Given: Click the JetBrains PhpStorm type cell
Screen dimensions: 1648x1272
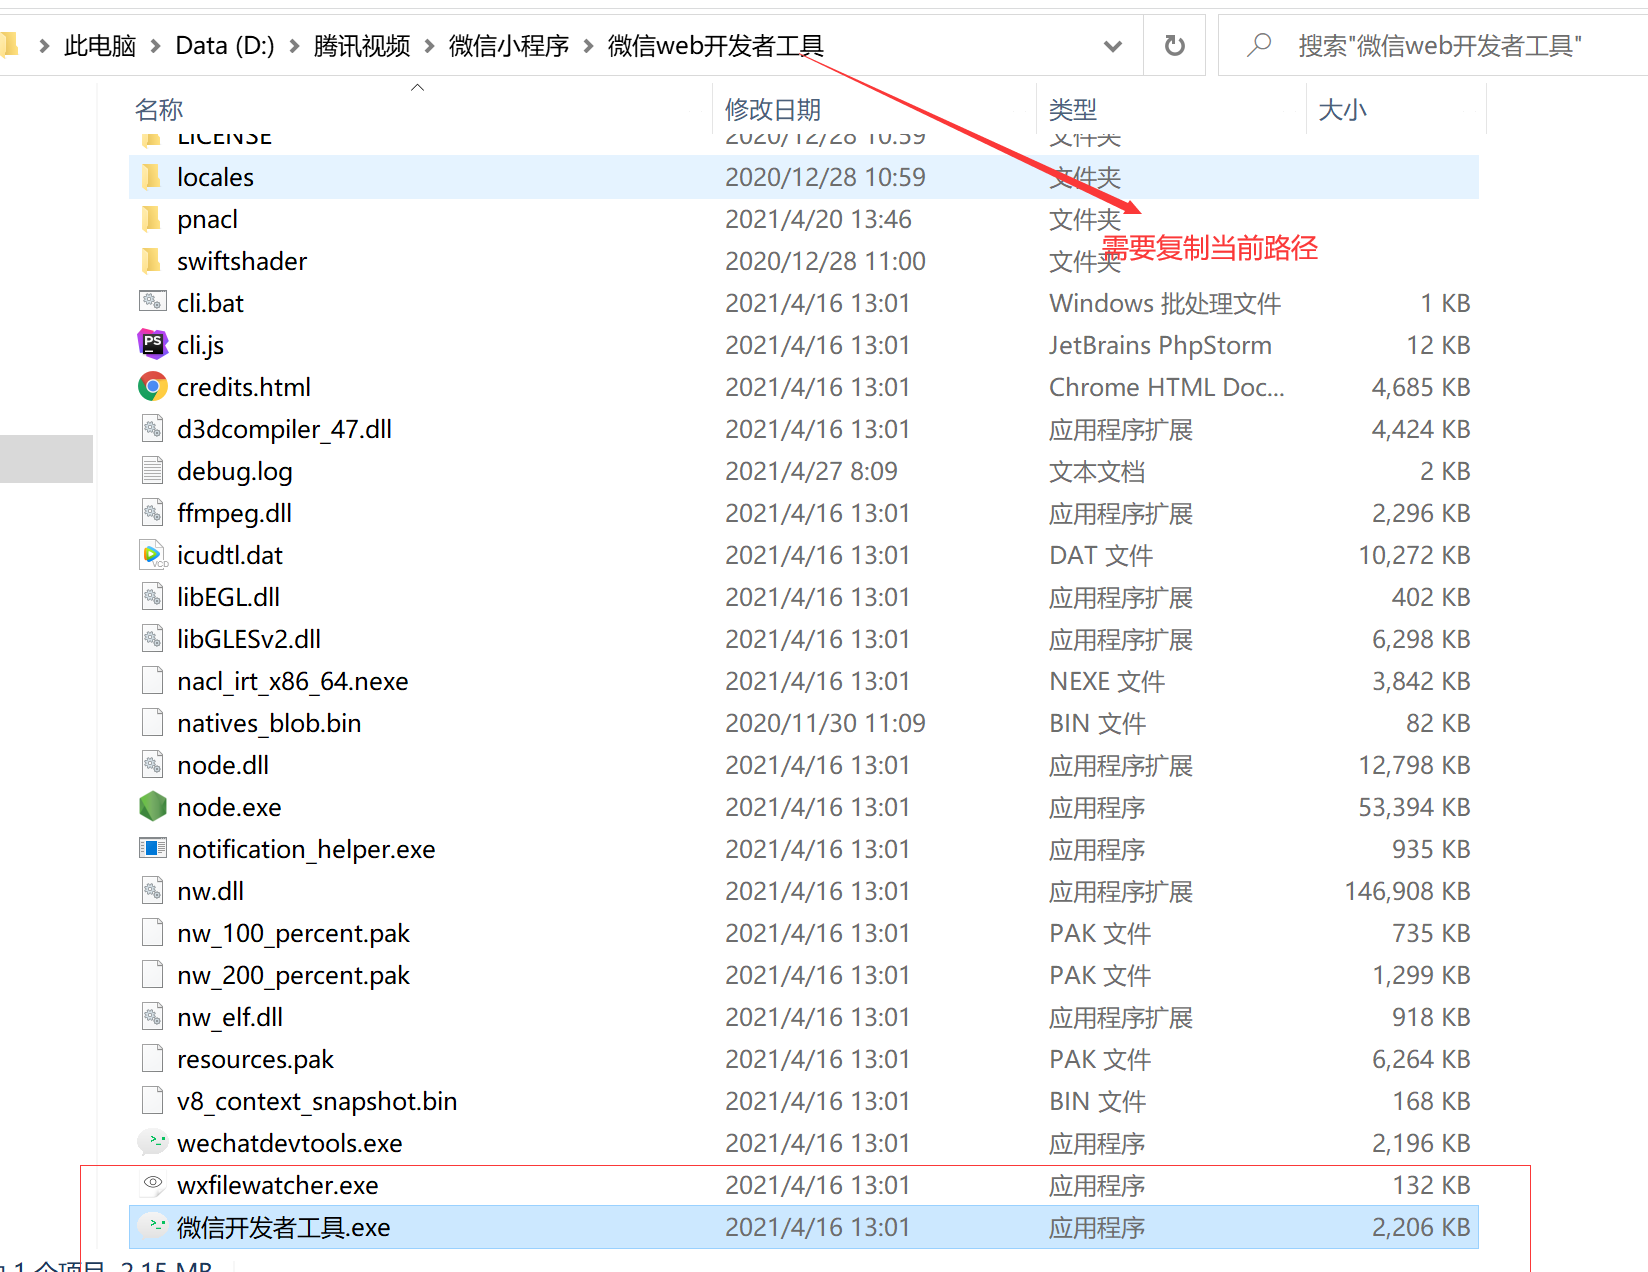Looking at the screenshot, I should coord(1160,345).
